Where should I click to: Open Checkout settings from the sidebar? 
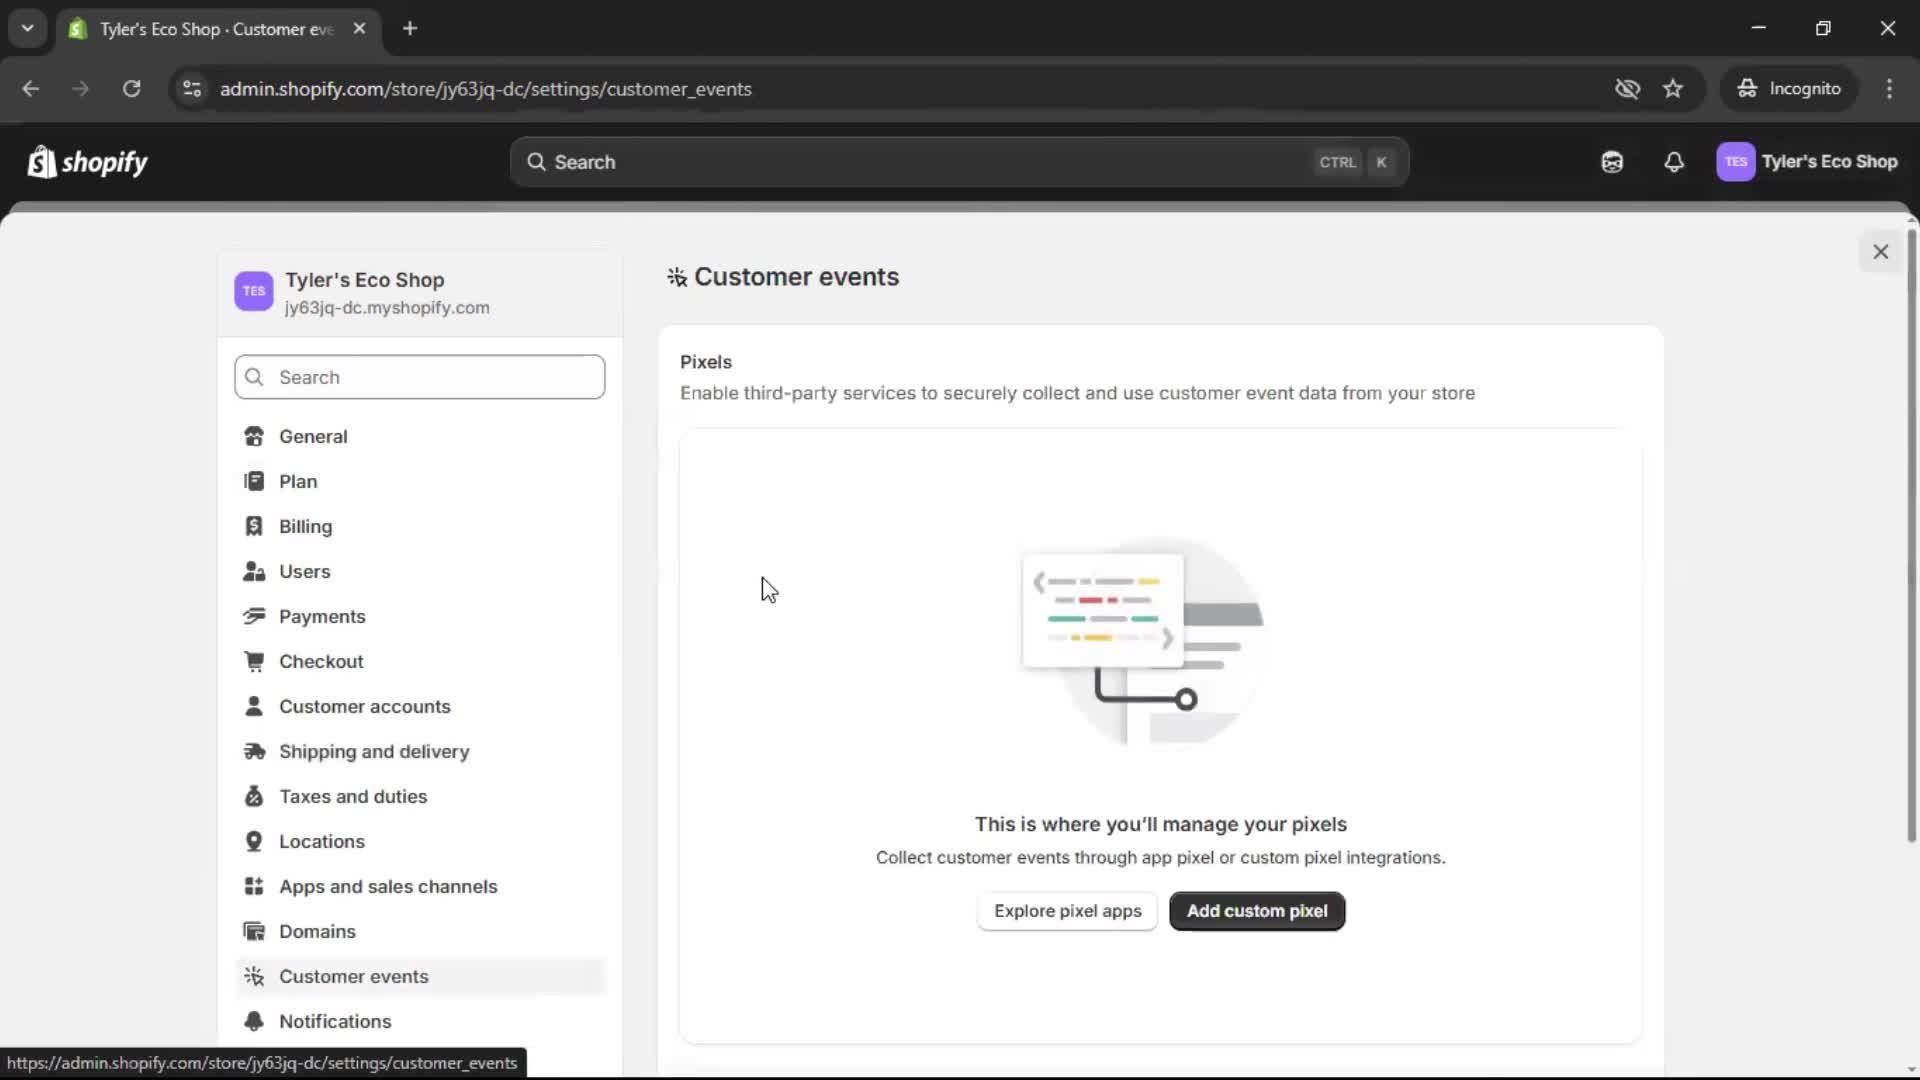click(322, 661)
